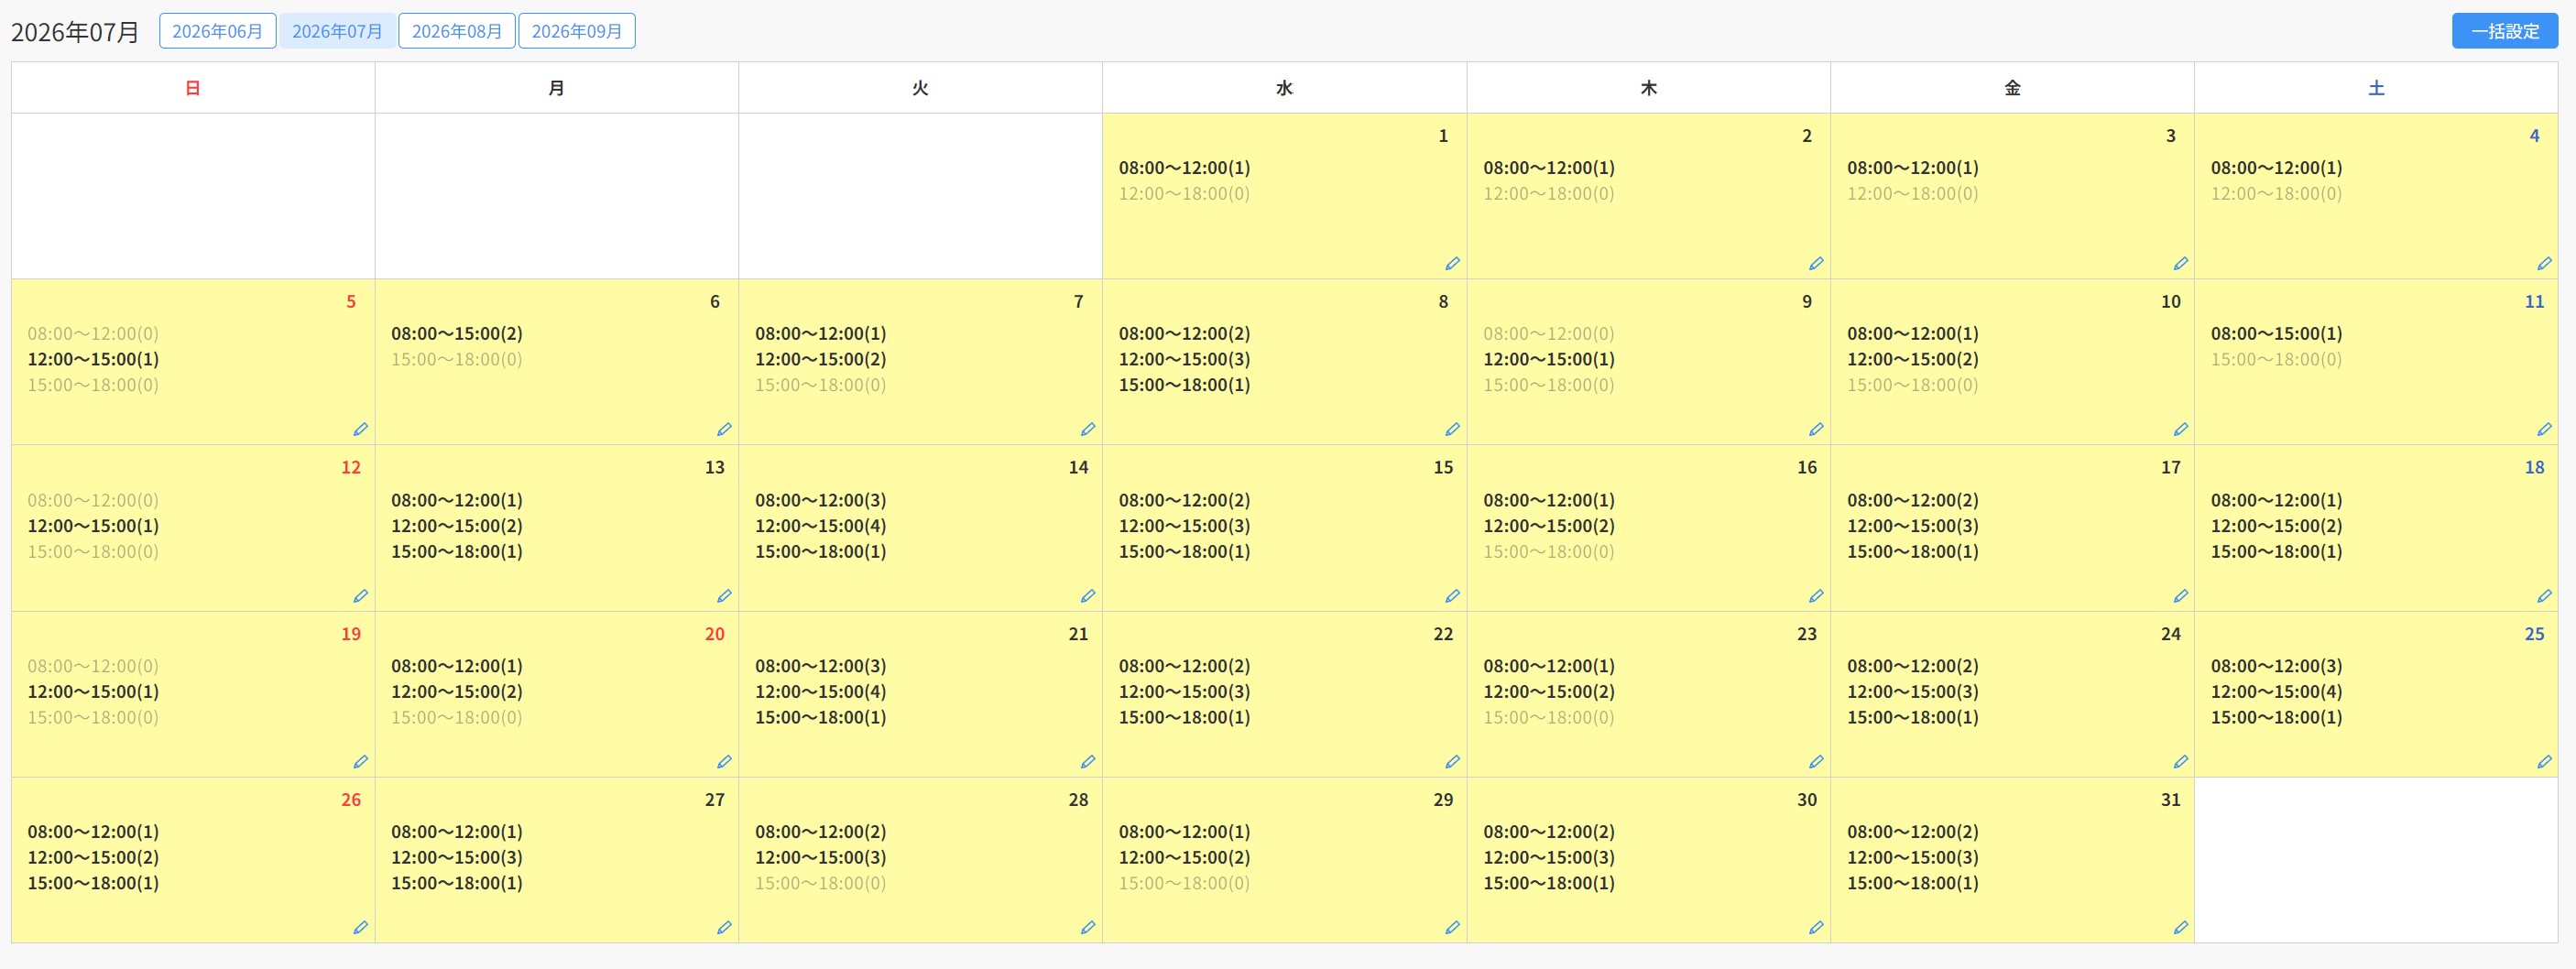The height and width of the screenshot is (969, 2576).
Task: Click the edit pencil on July 11
Action: 2545,430
